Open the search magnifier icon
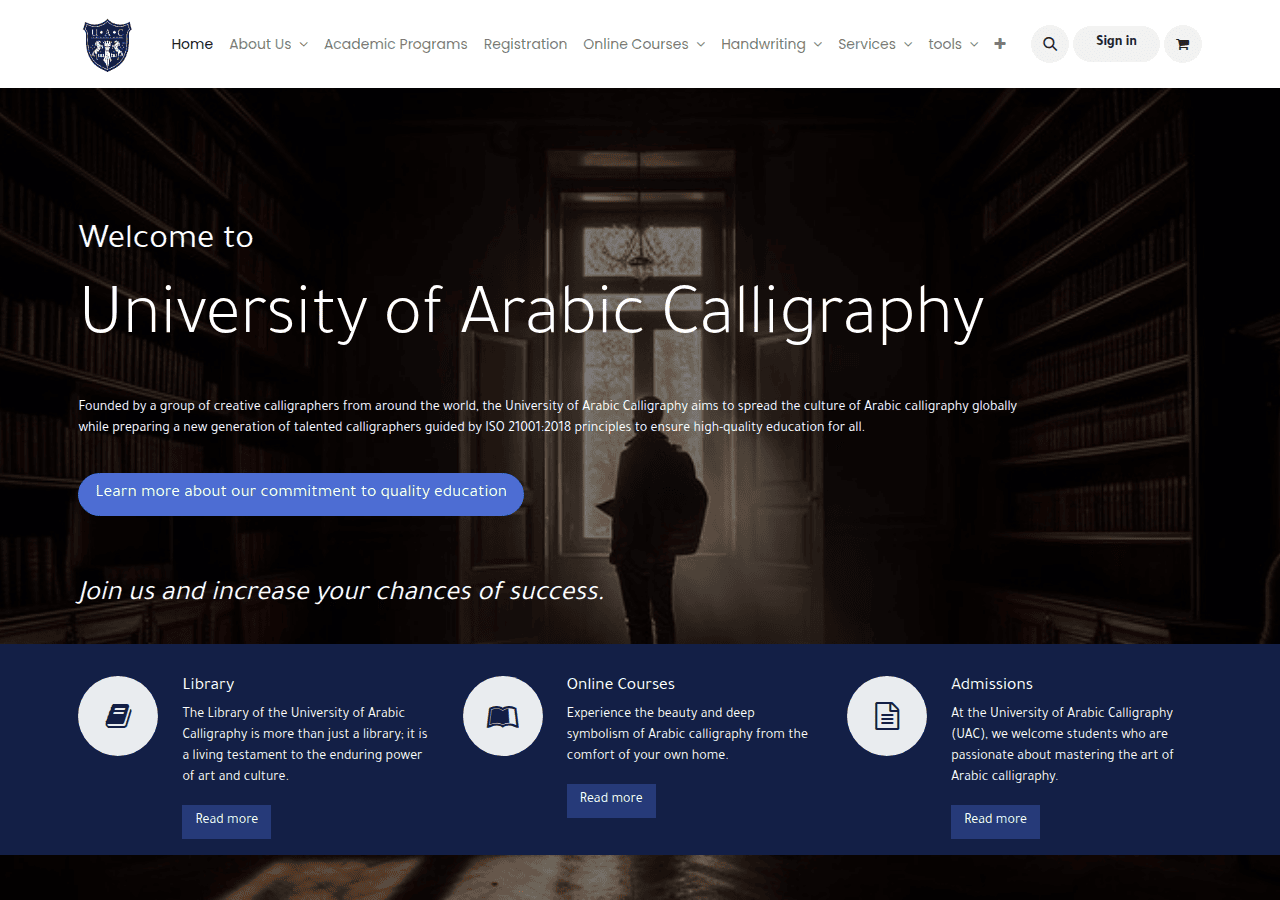The height and width of the screenshot is (900, 1280). pyautogui.click(x=1050, y=44)
